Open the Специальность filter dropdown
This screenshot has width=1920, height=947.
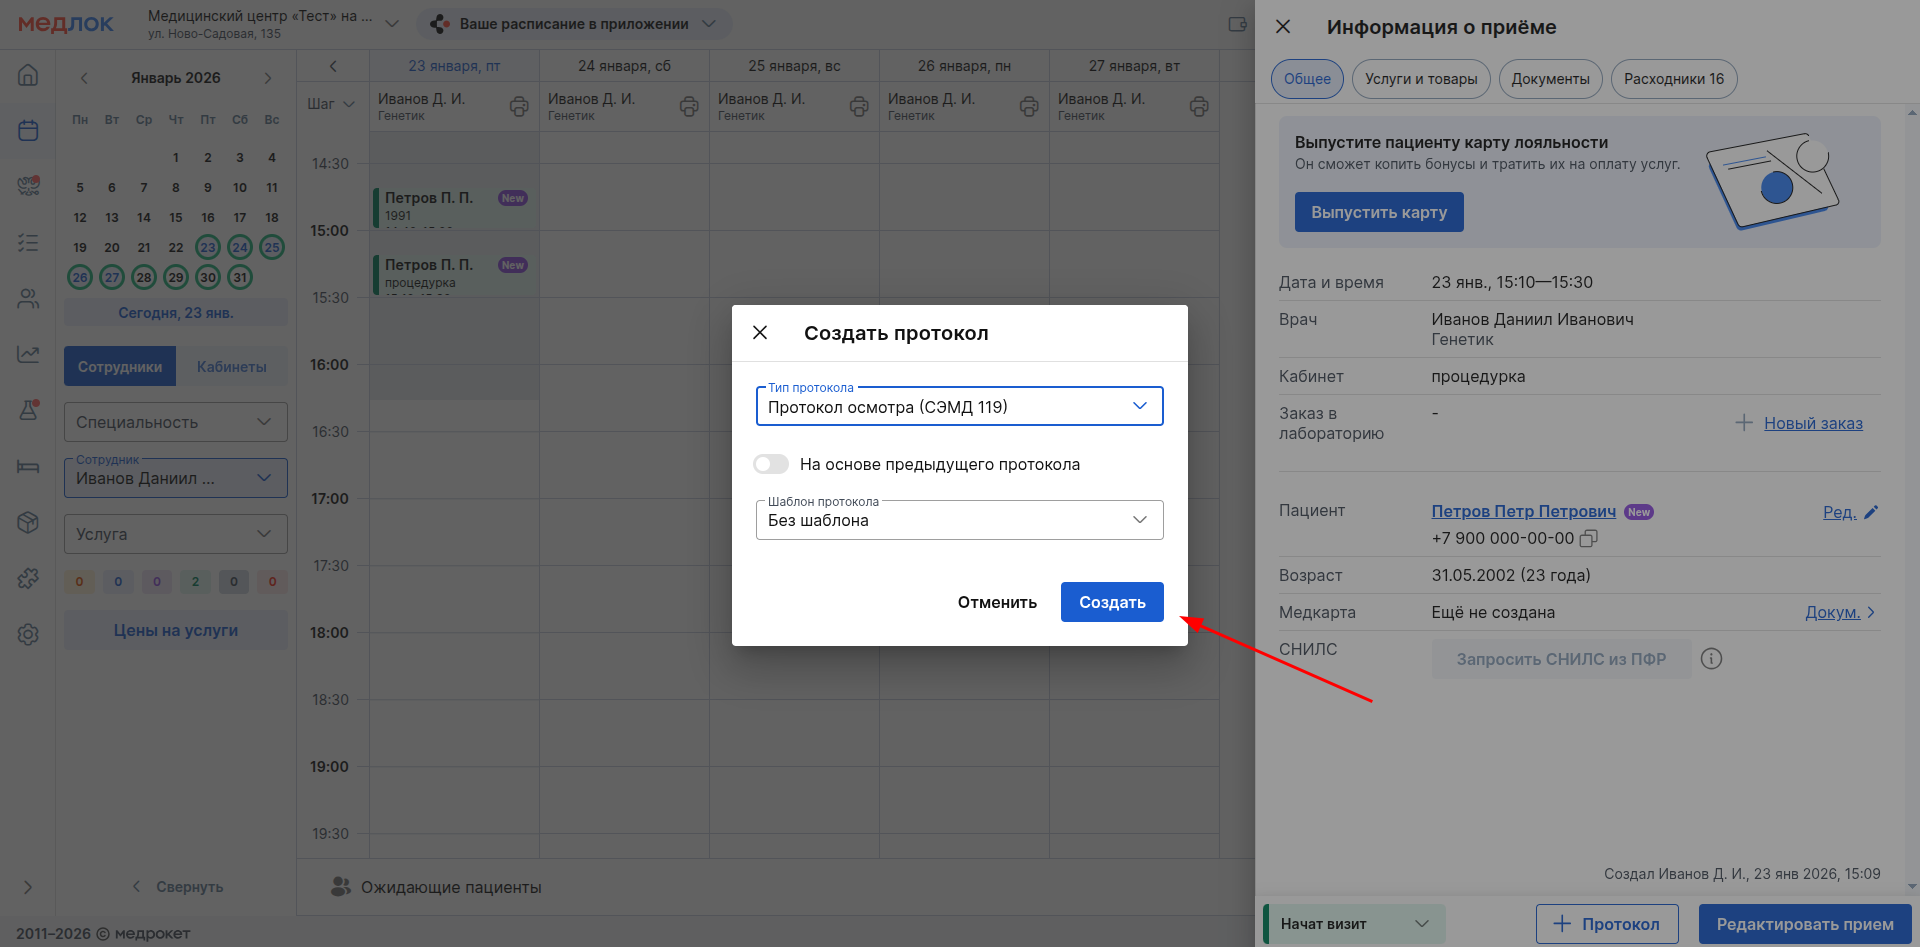pos(175,422)
